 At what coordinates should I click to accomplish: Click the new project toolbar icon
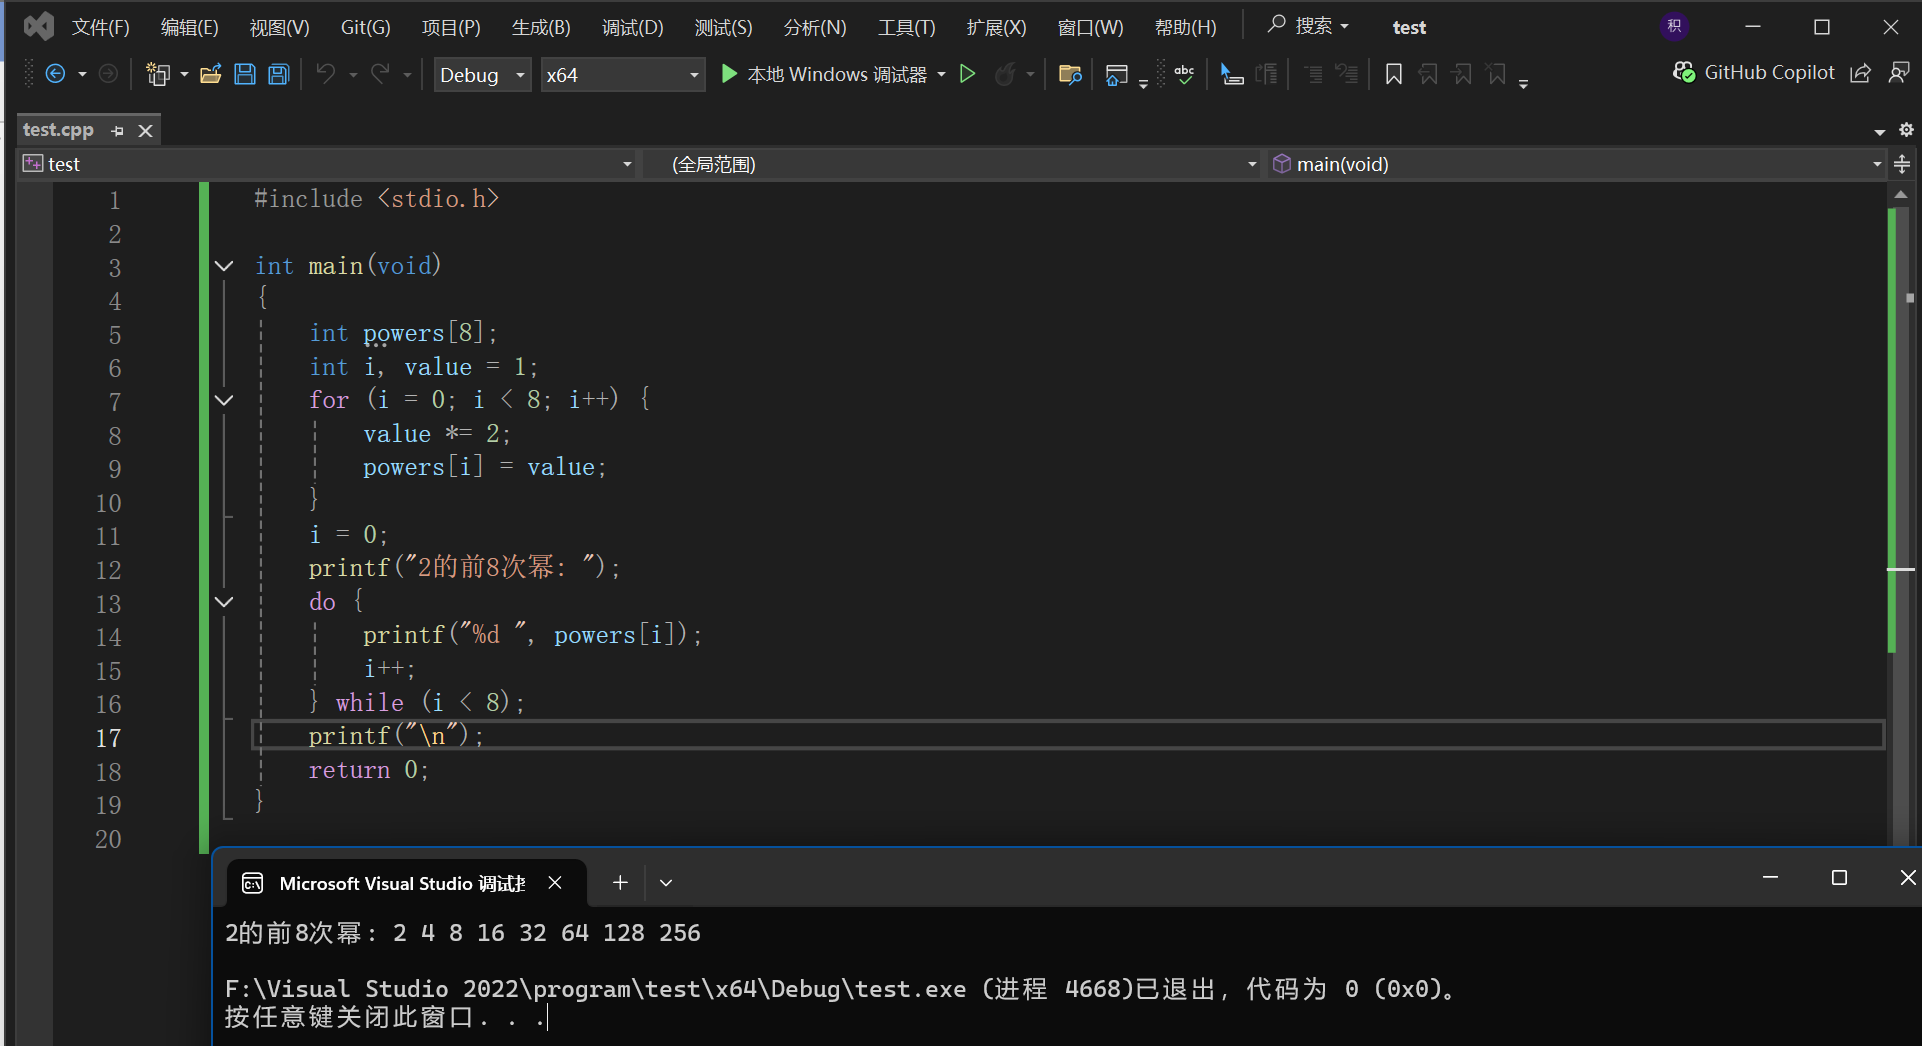[158, 74]
